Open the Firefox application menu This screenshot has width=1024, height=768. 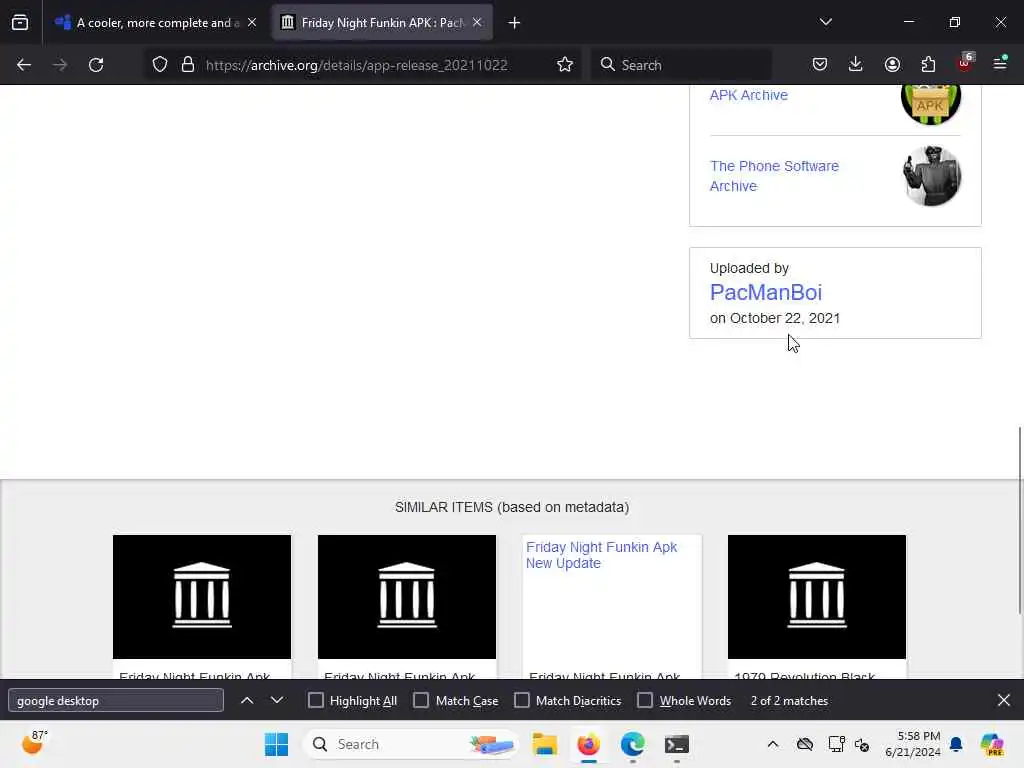(1000, 63)
